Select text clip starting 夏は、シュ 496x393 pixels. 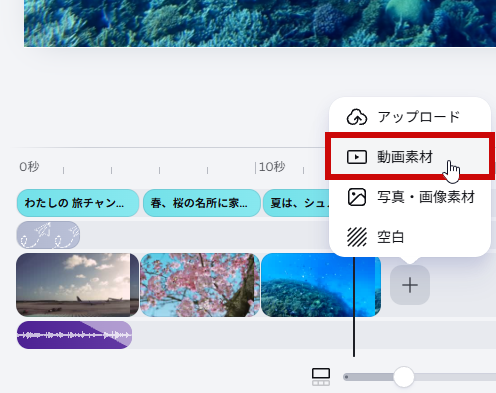point(296,203)
